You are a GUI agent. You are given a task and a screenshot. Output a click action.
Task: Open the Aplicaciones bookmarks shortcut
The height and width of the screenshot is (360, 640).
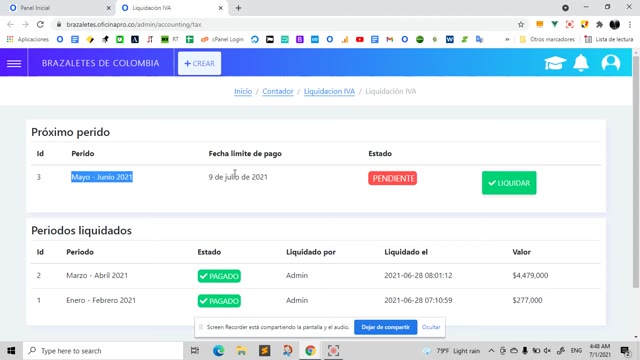(x=28, y=39)
